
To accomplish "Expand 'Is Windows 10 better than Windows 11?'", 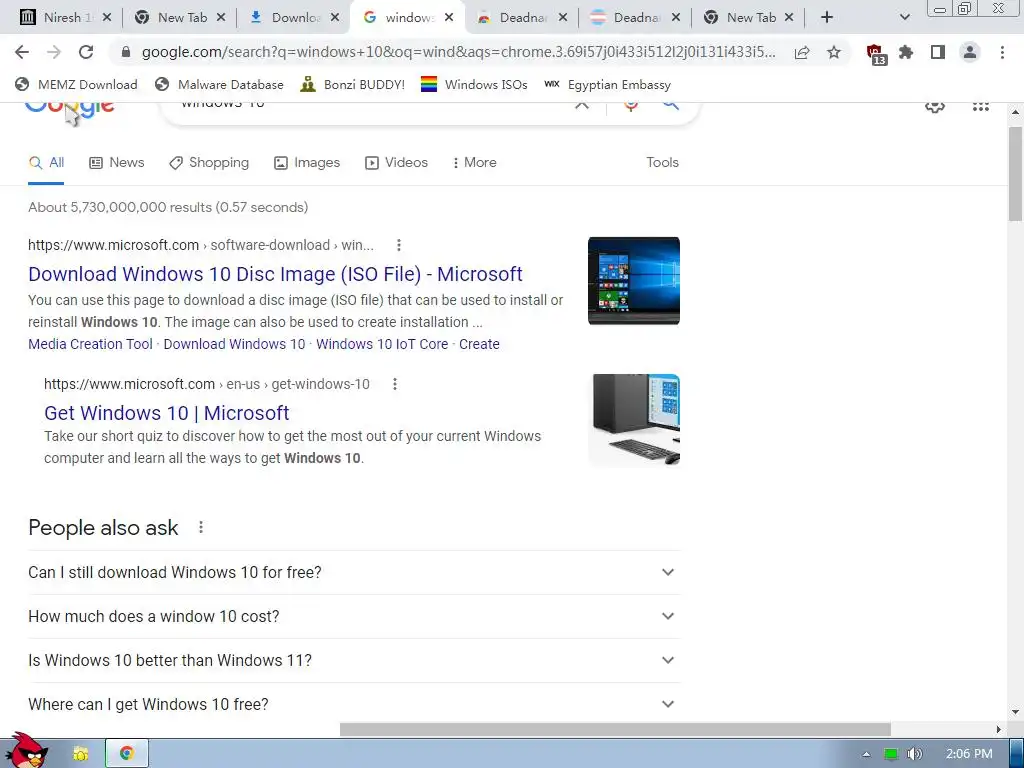I will coord(354,660).
